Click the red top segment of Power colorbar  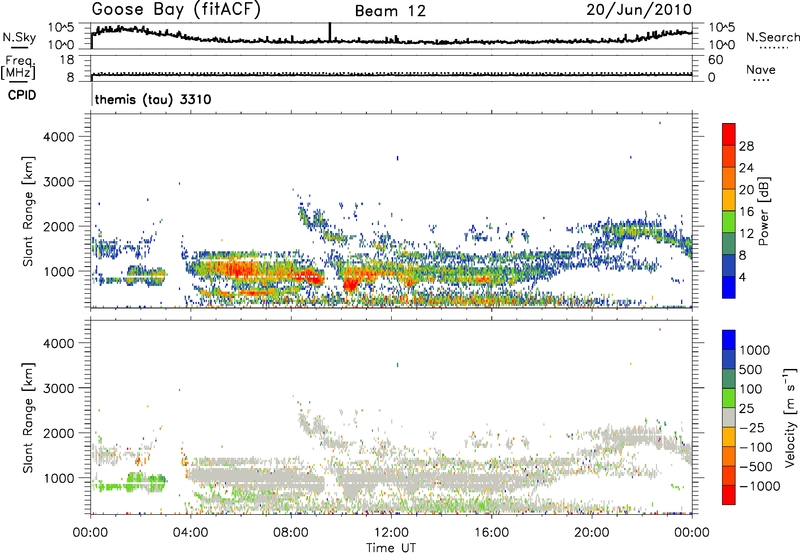tap(729, 134)
